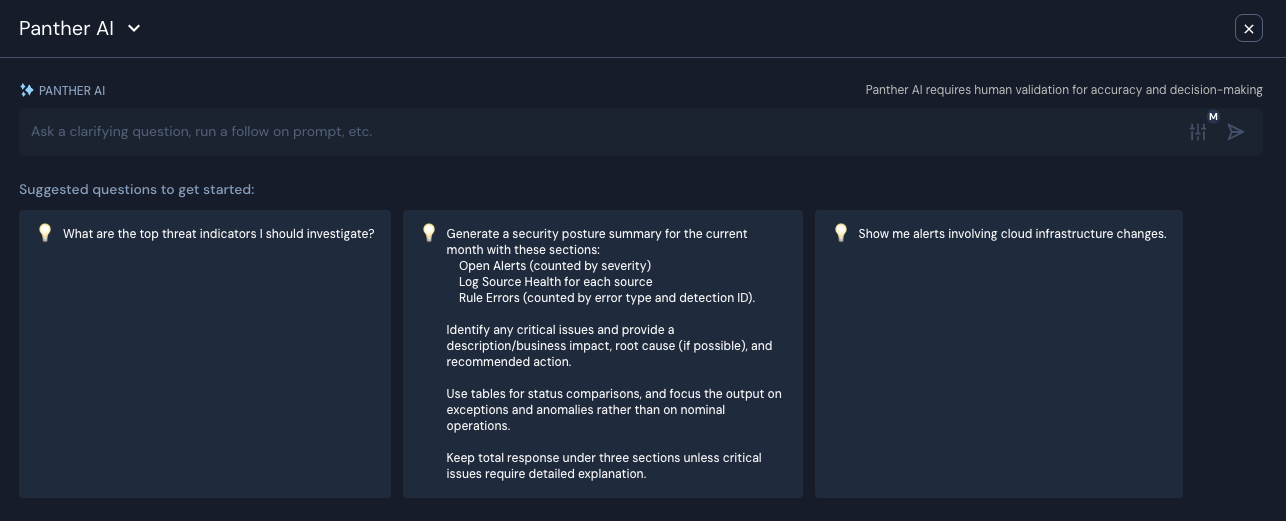
Task: Click the send message arrow icon
Action: click(x=1236, y=132)
